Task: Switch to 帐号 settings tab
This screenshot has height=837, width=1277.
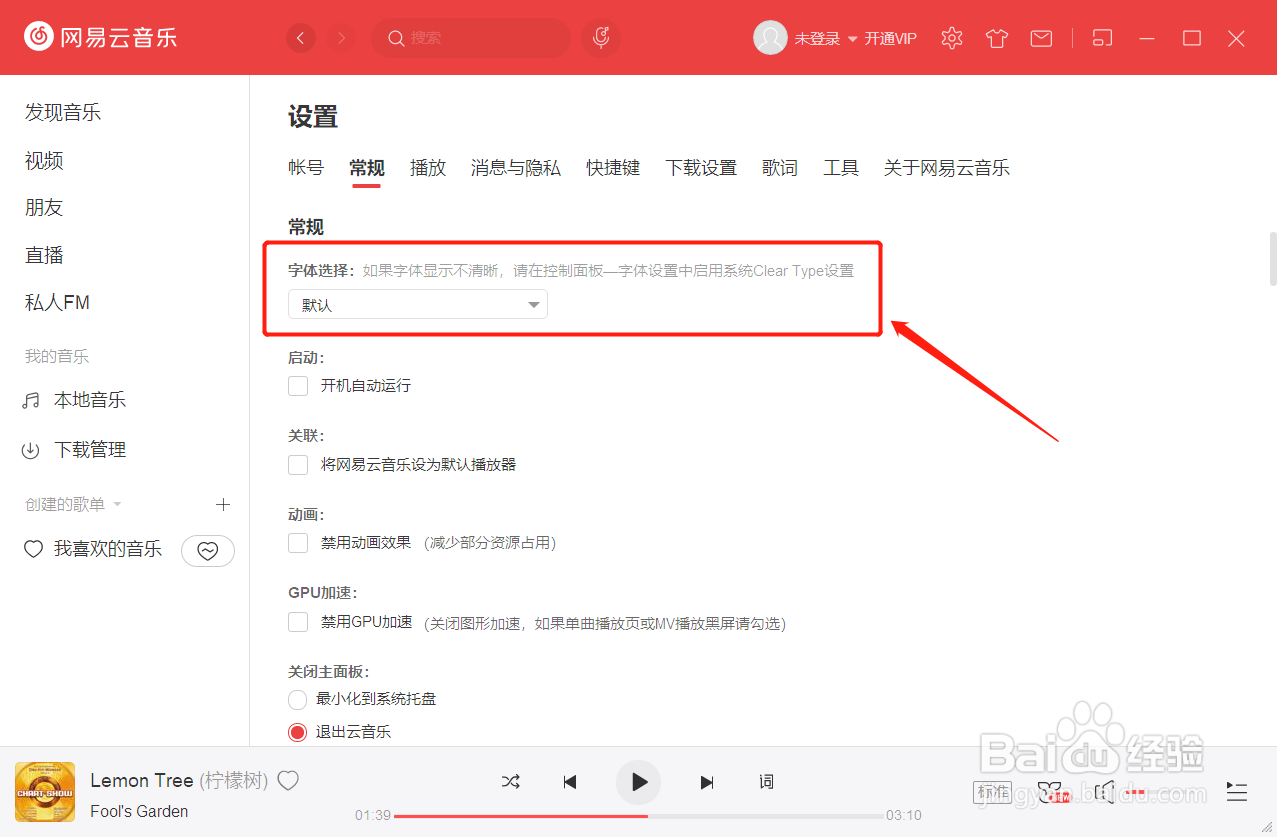Action: click(306, 168)
